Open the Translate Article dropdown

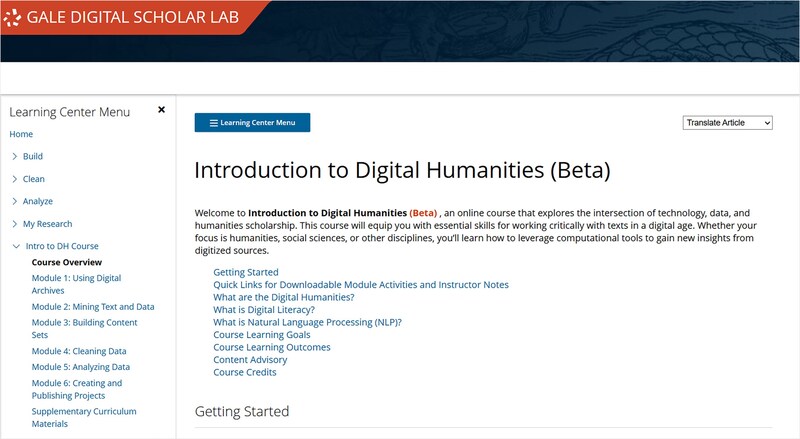(728, 122)
